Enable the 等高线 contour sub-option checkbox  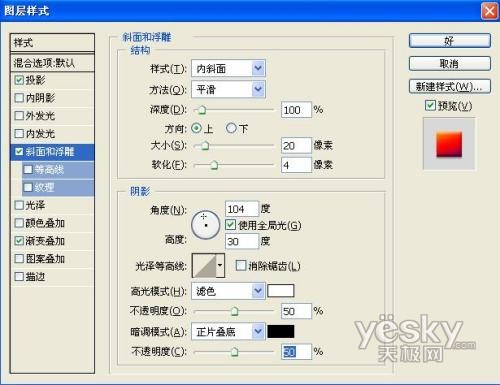(x=28, y=170)
